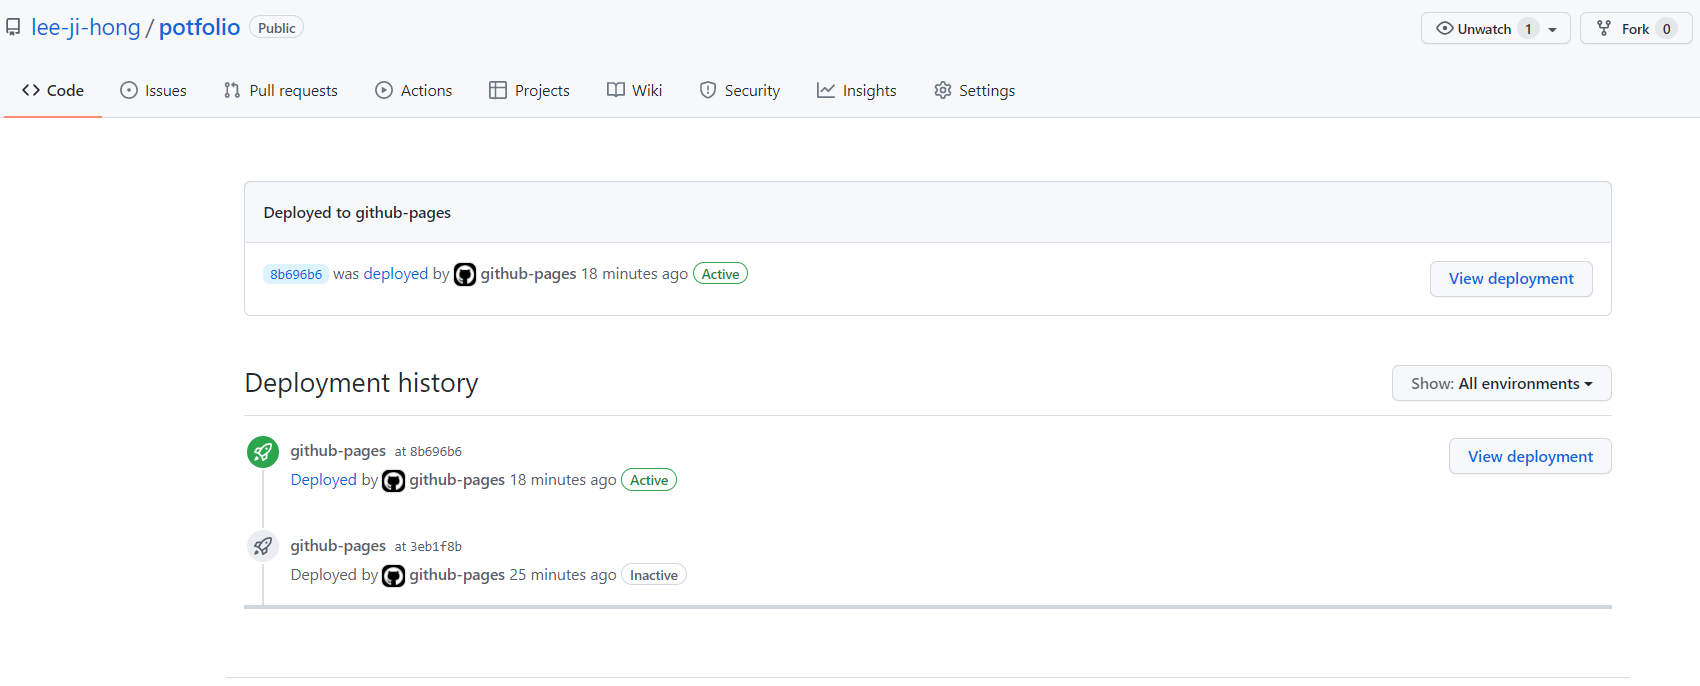Click github-pages environment at 3eb1f8b
This screenshot has height=686, width=1700.
point(338,546)
